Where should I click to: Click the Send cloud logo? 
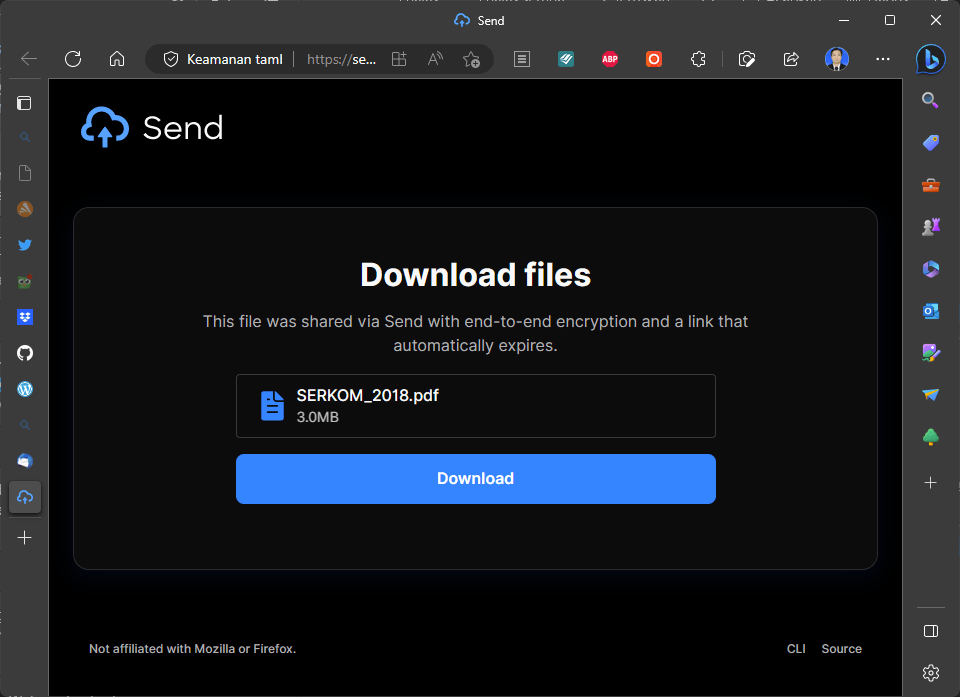(x=105, y=128)
